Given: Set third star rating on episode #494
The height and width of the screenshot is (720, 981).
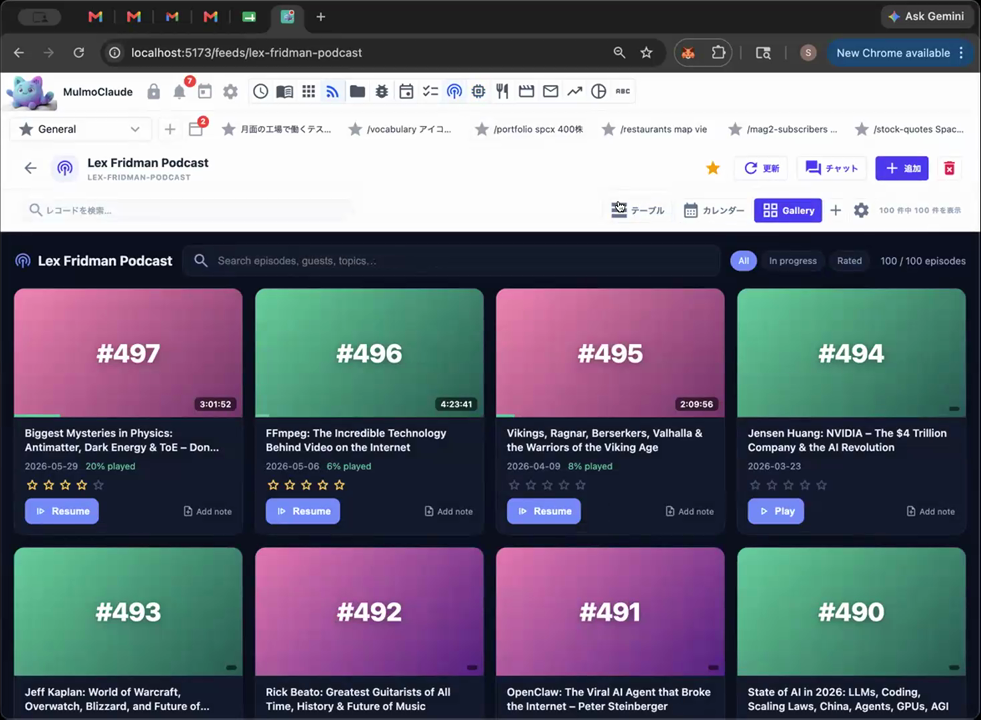Looking at the screenshot, I should 788,485.
